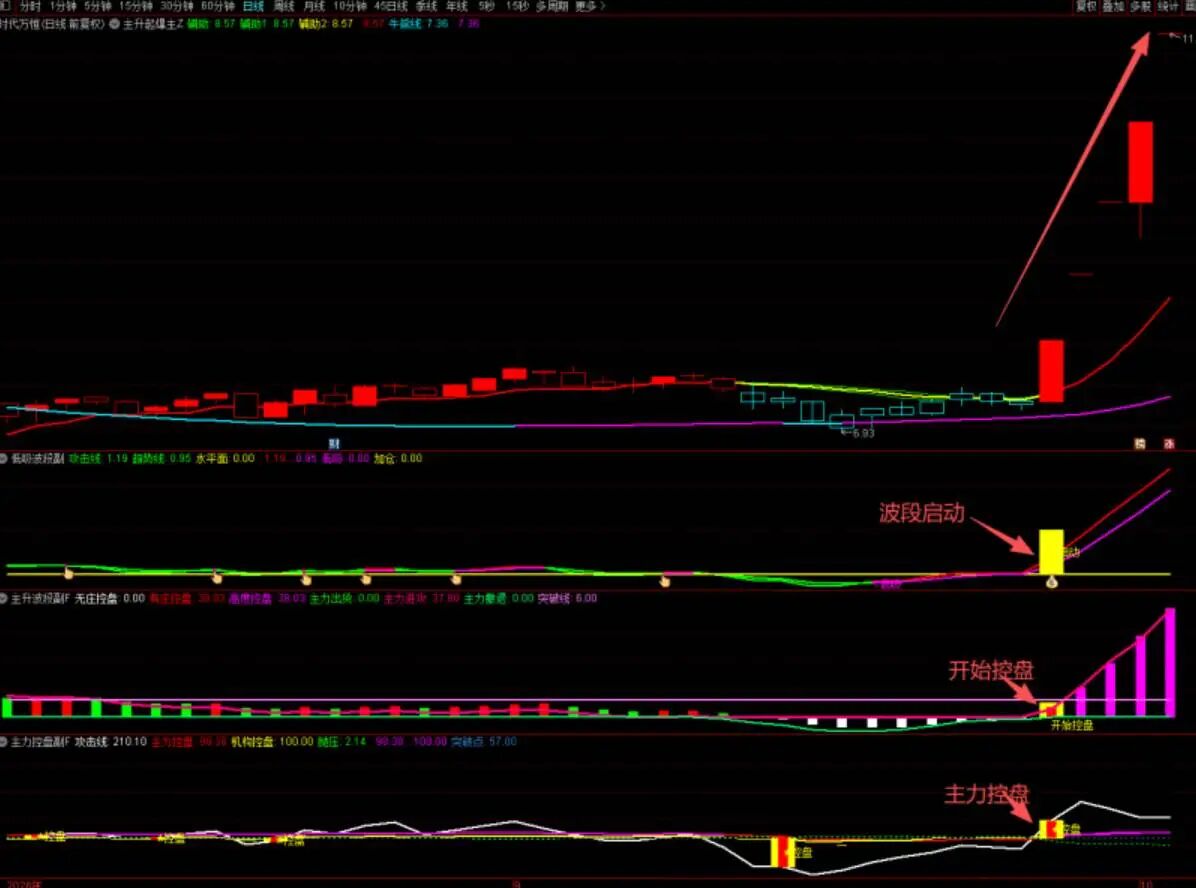The height and width of the screenshot is (888, 1196).
Task: Toggle the 多股 multi-stock view
Action: click(1140, 6)
